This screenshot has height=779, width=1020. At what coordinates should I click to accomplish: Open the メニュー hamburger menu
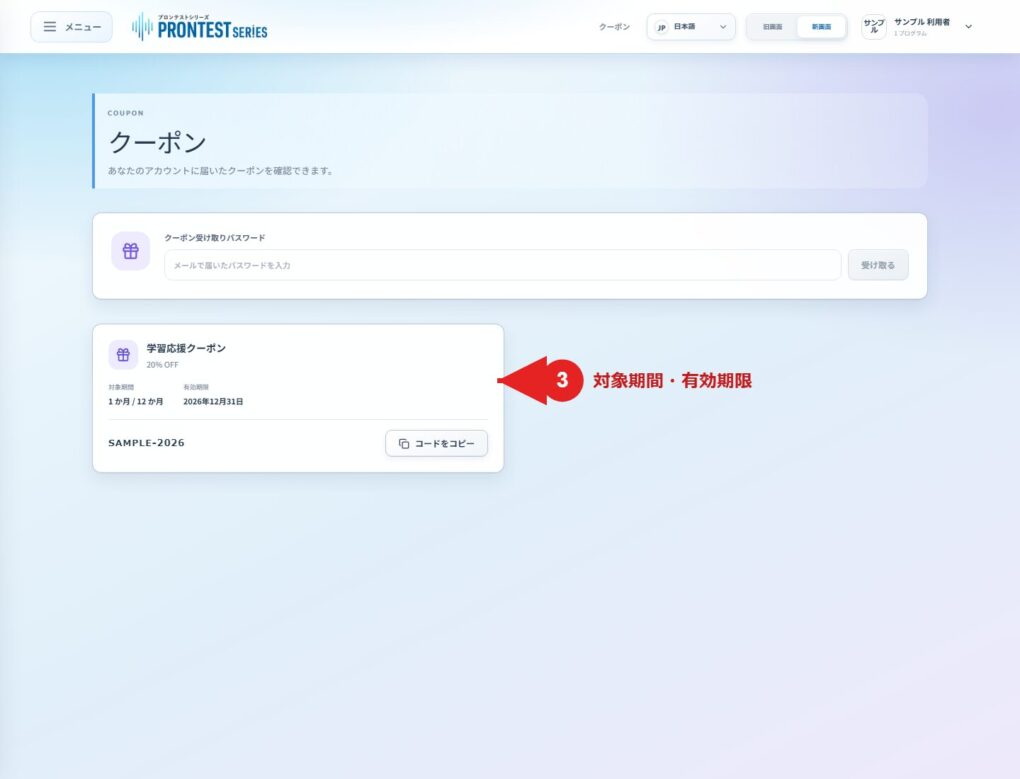click(72, 27)
